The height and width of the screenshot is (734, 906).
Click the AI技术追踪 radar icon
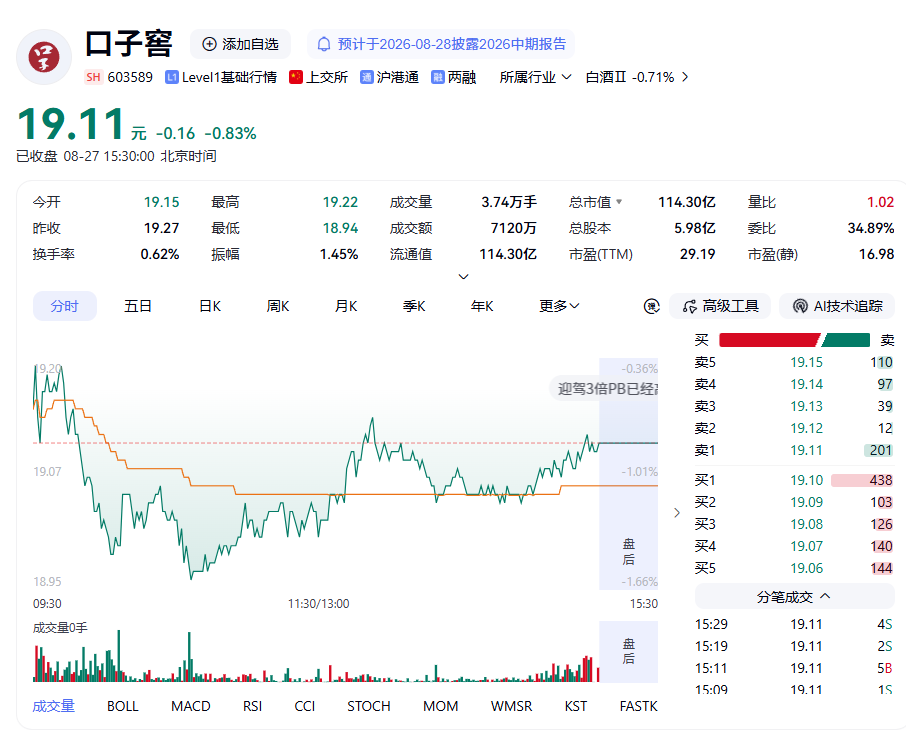click(x=800, y=306)
